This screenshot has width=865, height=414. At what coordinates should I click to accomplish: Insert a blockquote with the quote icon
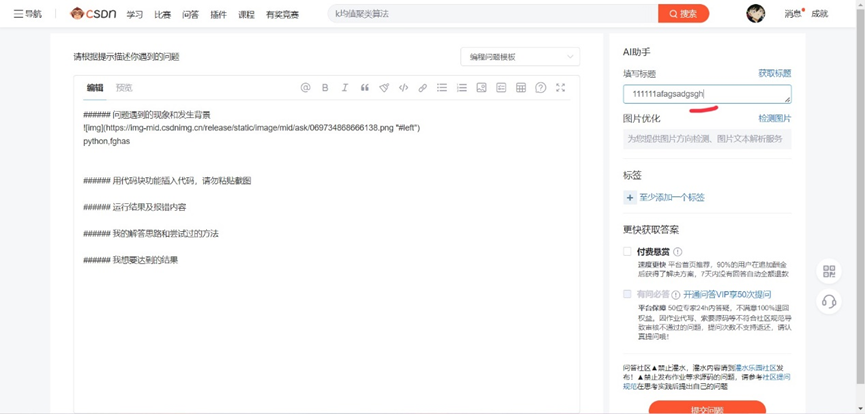364,88
